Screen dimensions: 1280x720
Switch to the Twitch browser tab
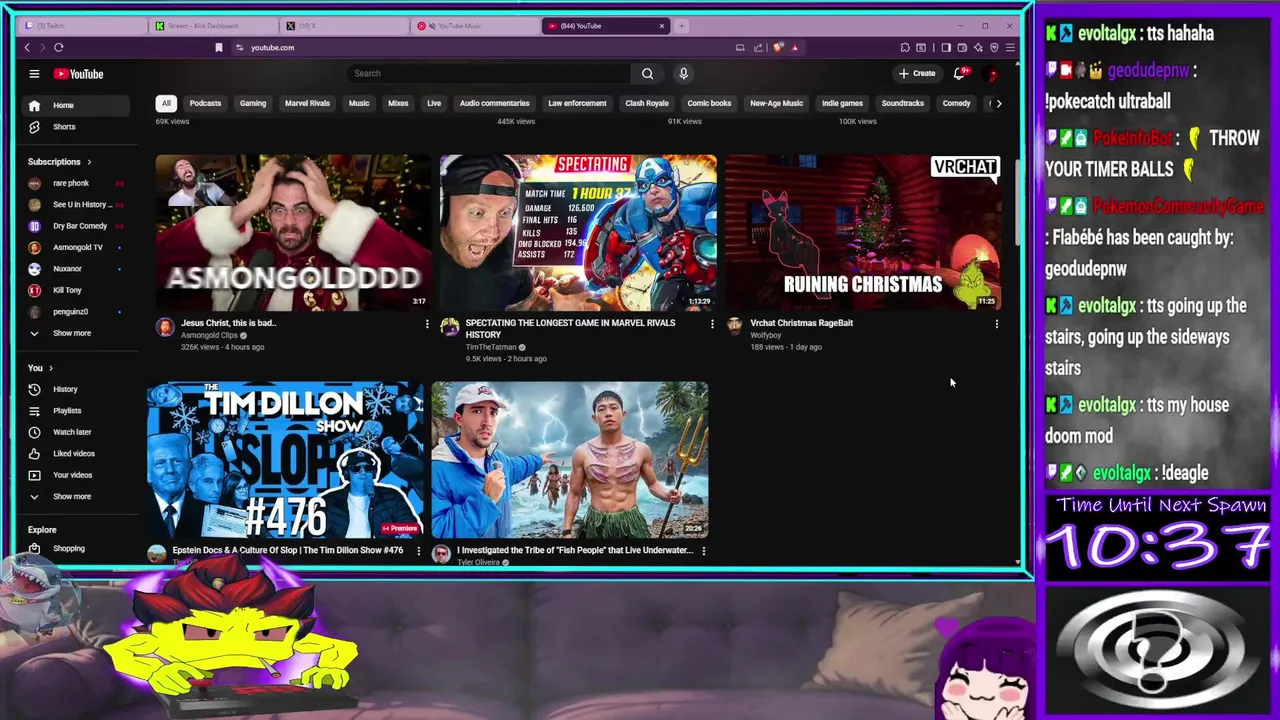[82, 26]
